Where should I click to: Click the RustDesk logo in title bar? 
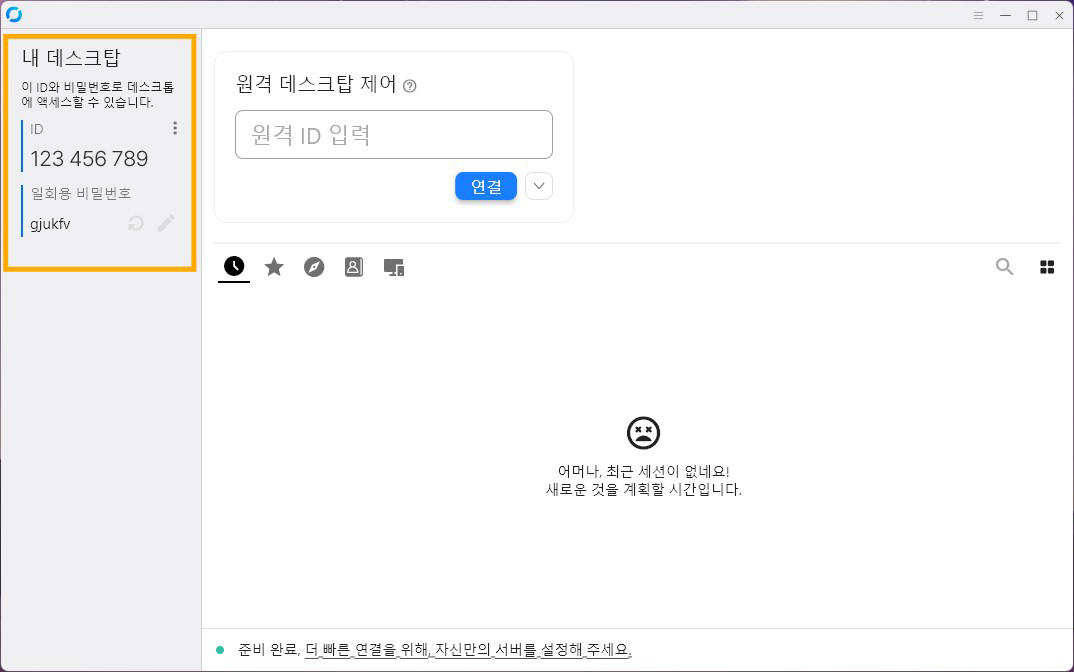(x=14, y=15)
